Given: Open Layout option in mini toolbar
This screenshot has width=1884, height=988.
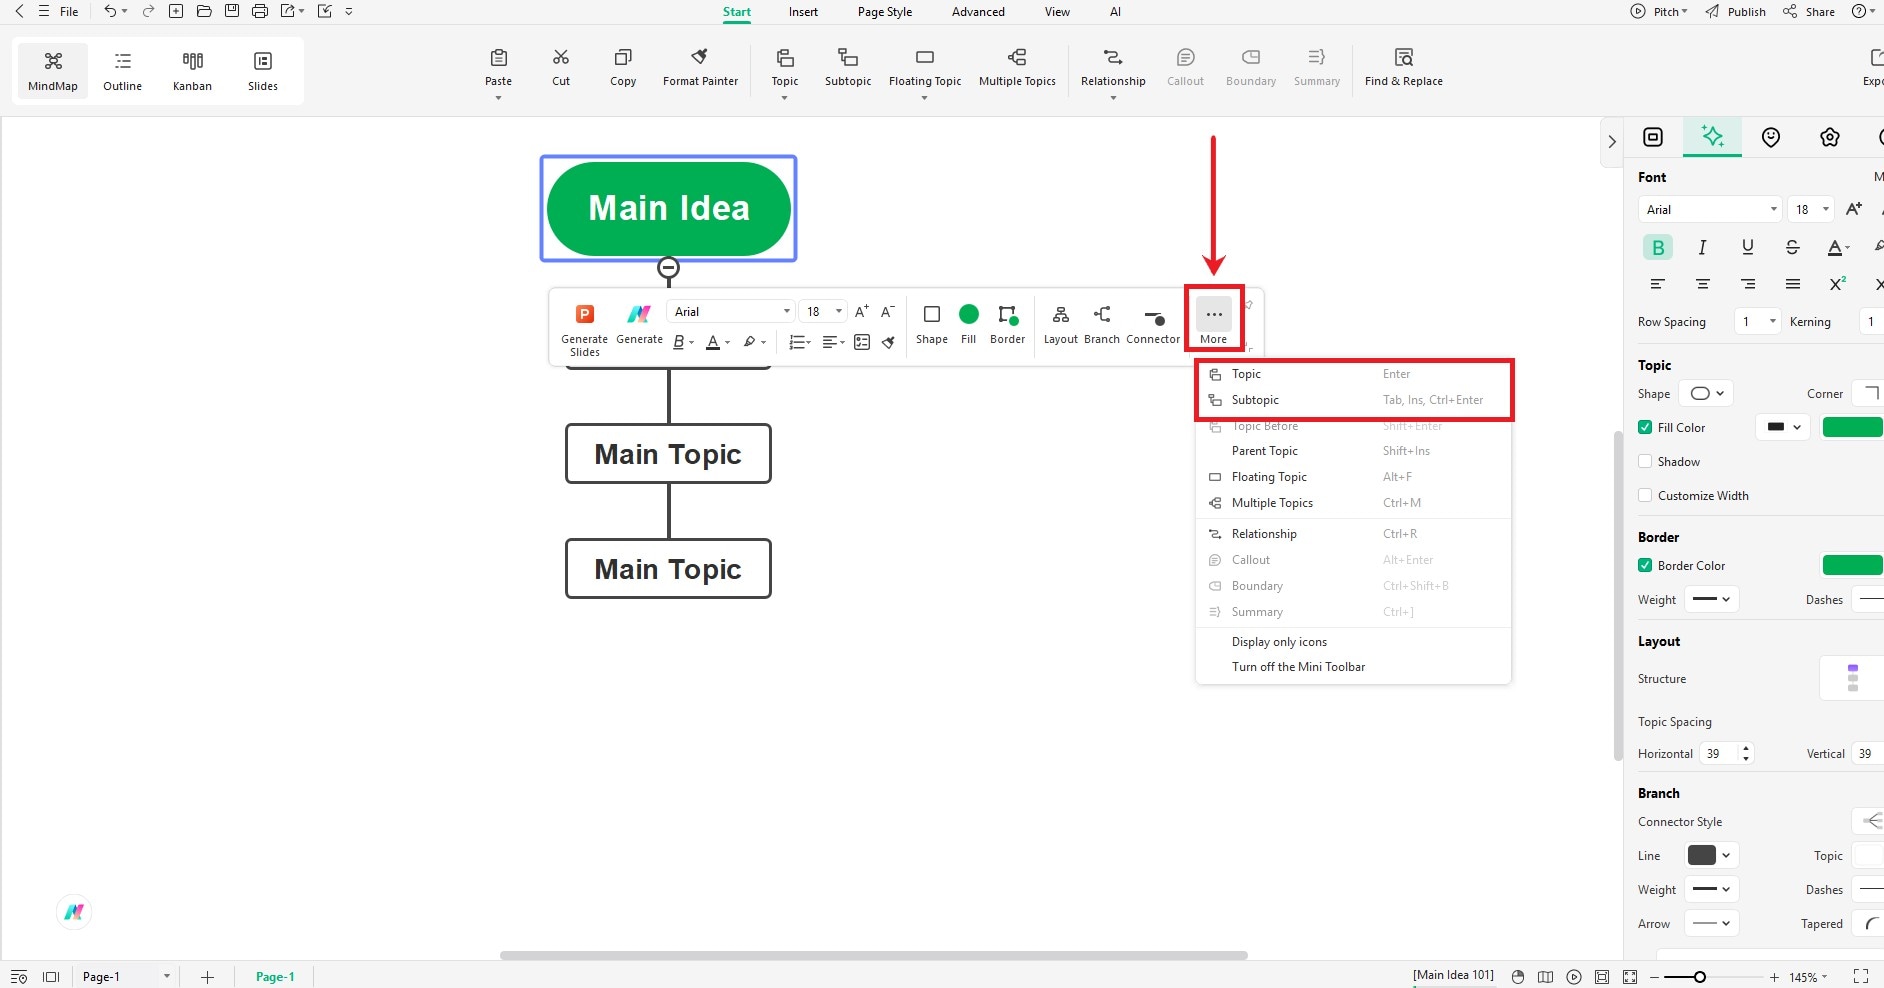Looking at the screenshot, I should [1061, 325].
